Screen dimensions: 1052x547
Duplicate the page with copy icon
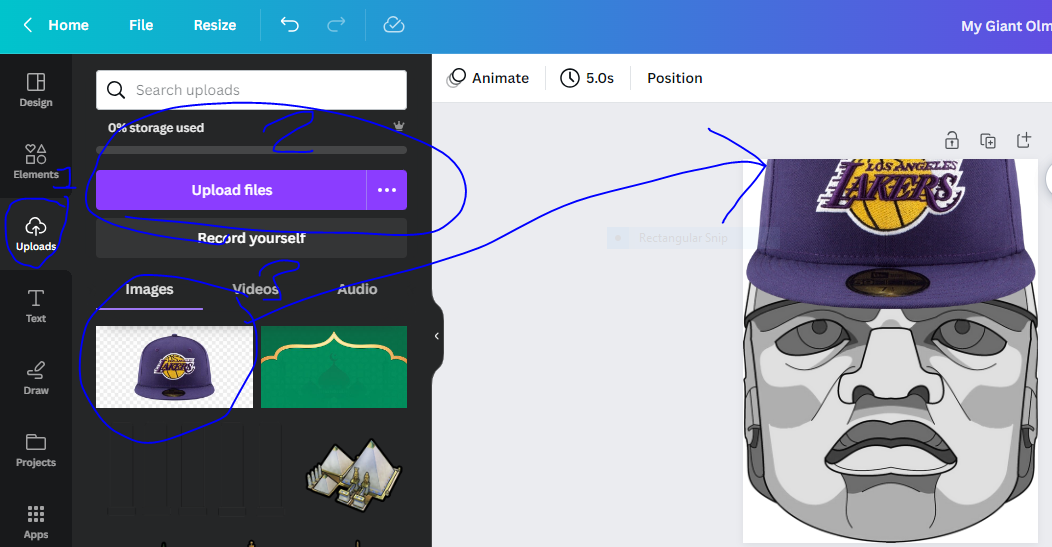(x=988, y=140)
